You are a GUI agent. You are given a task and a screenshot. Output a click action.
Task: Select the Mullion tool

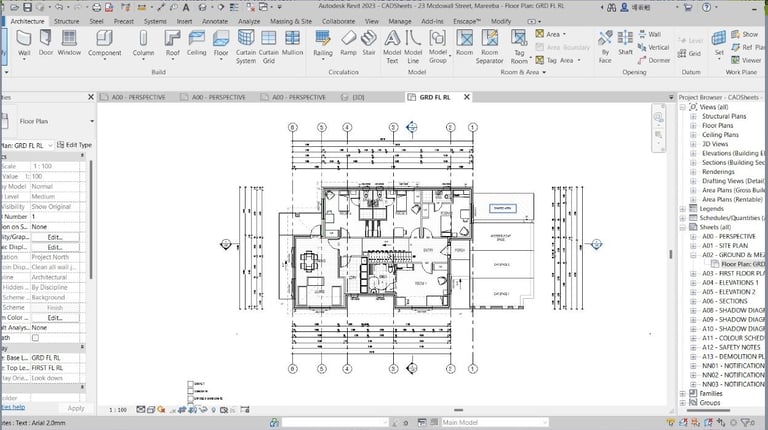tap(292, 42)
